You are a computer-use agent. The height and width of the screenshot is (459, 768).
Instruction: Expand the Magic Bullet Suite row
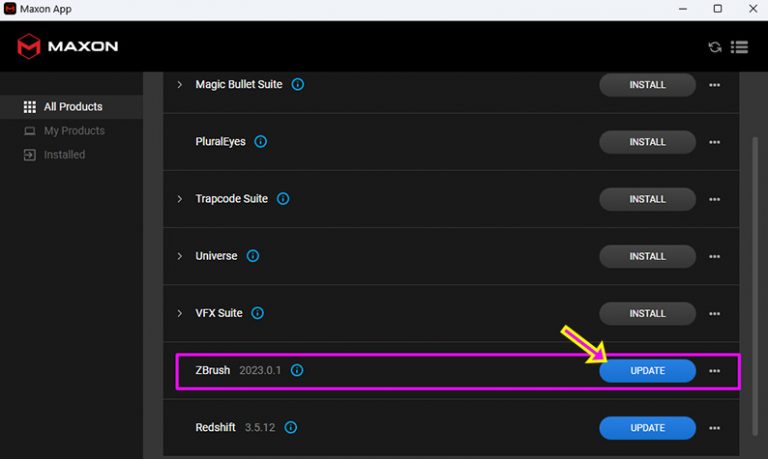tap(180, 85)
